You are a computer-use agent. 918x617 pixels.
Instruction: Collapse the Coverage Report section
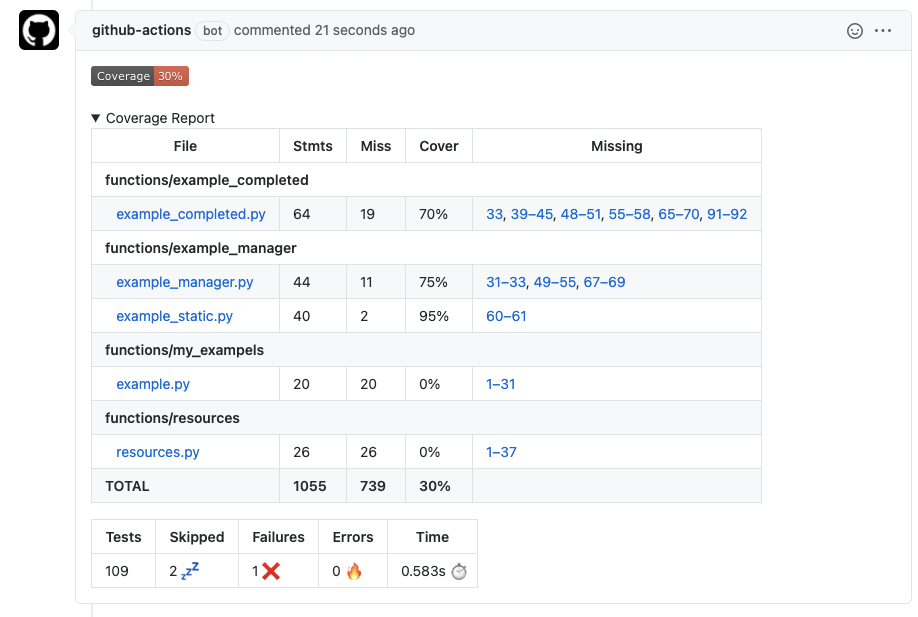pos(153,118)
